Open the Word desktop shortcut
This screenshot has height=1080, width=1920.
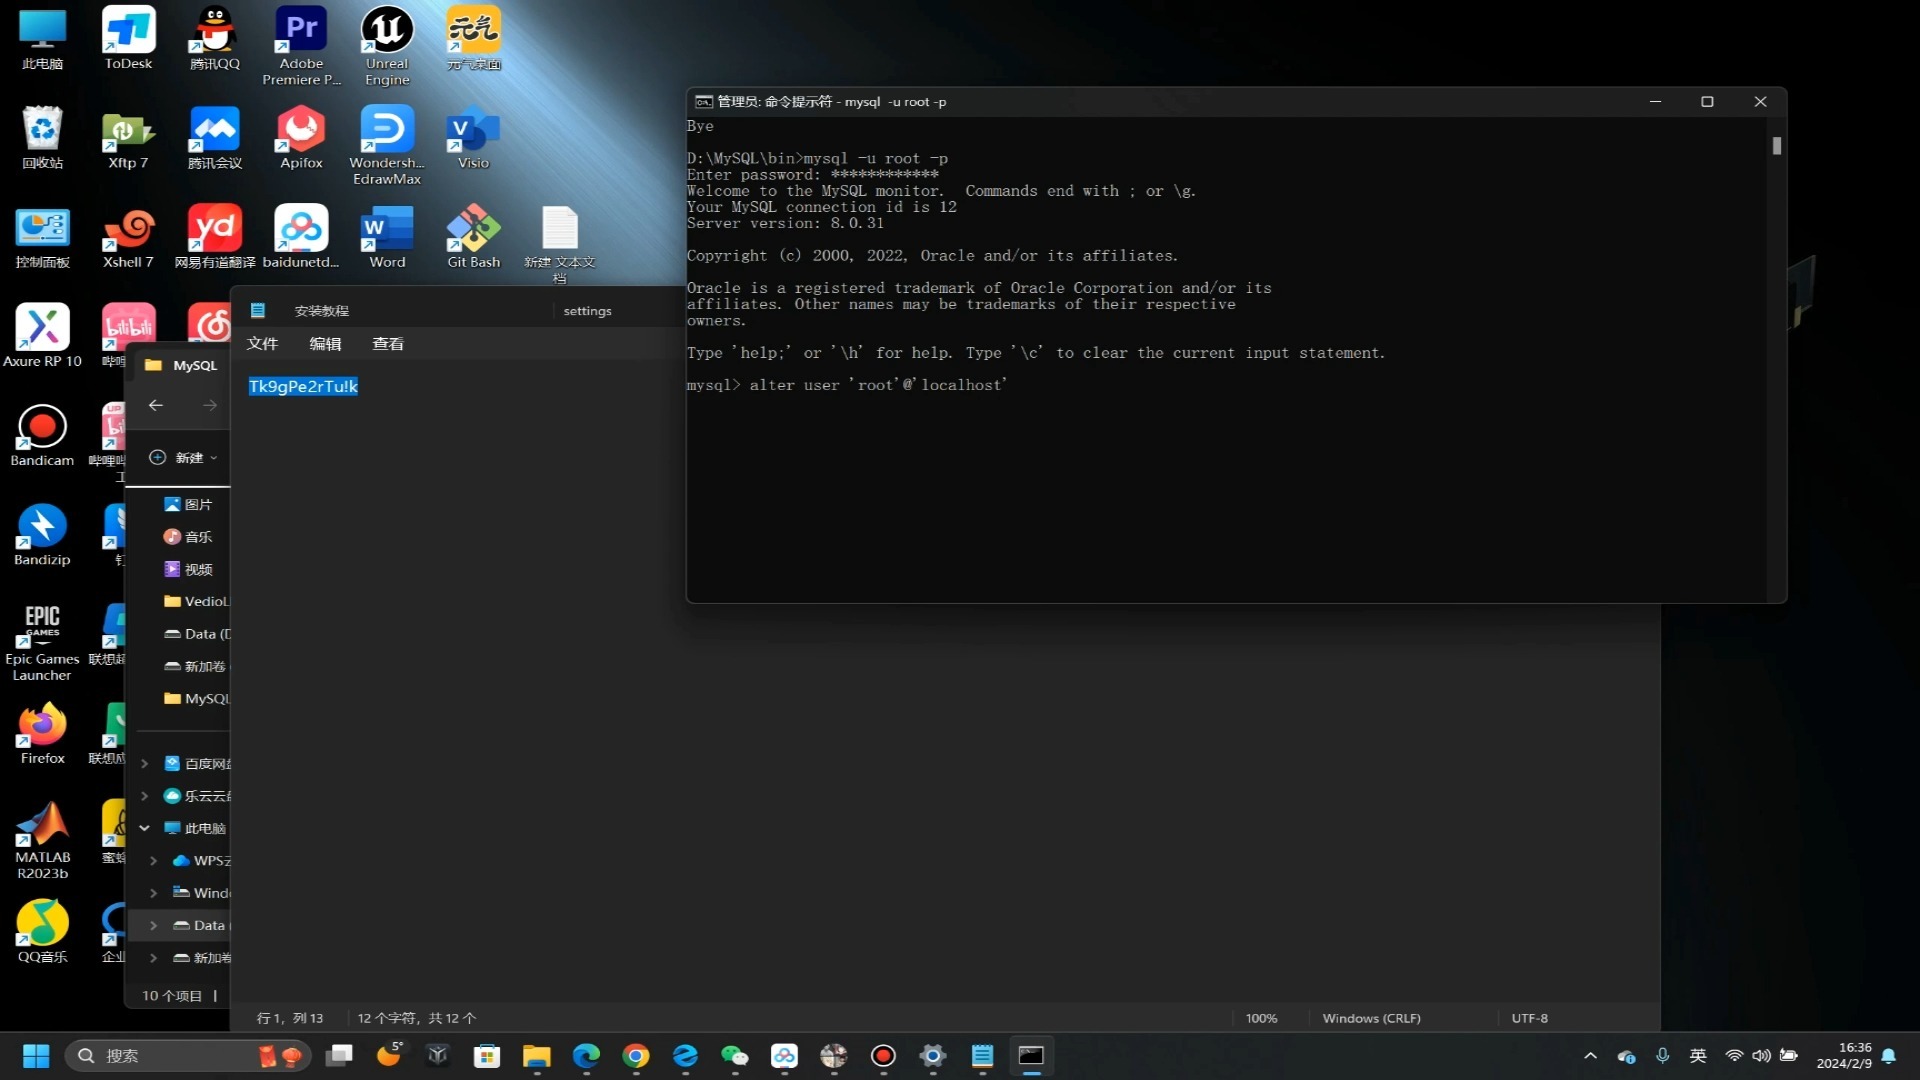[387, 237]
